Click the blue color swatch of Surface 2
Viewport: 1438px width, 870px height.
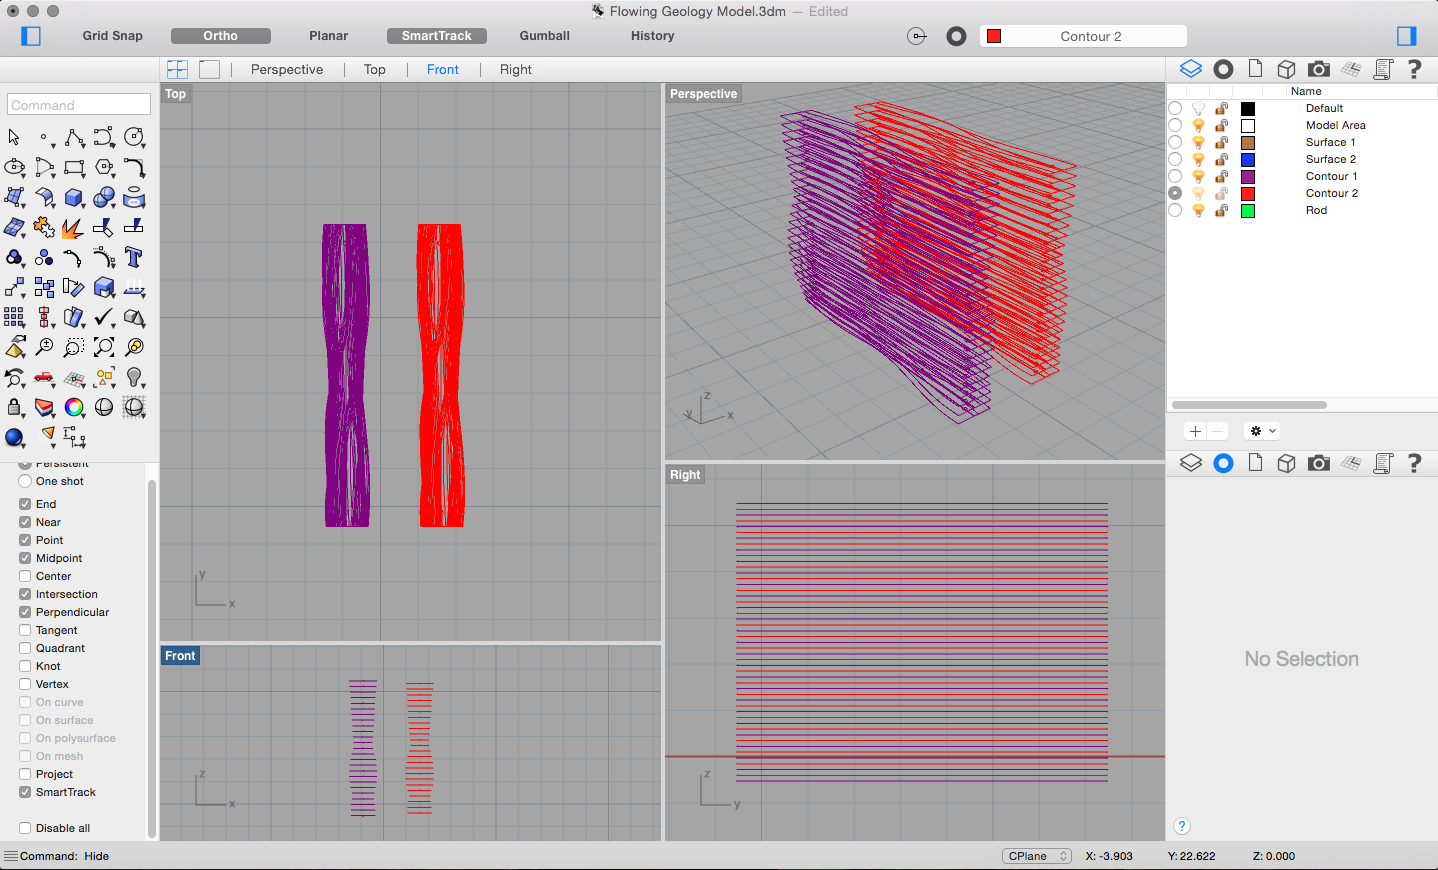click(x=1248, y=159)
